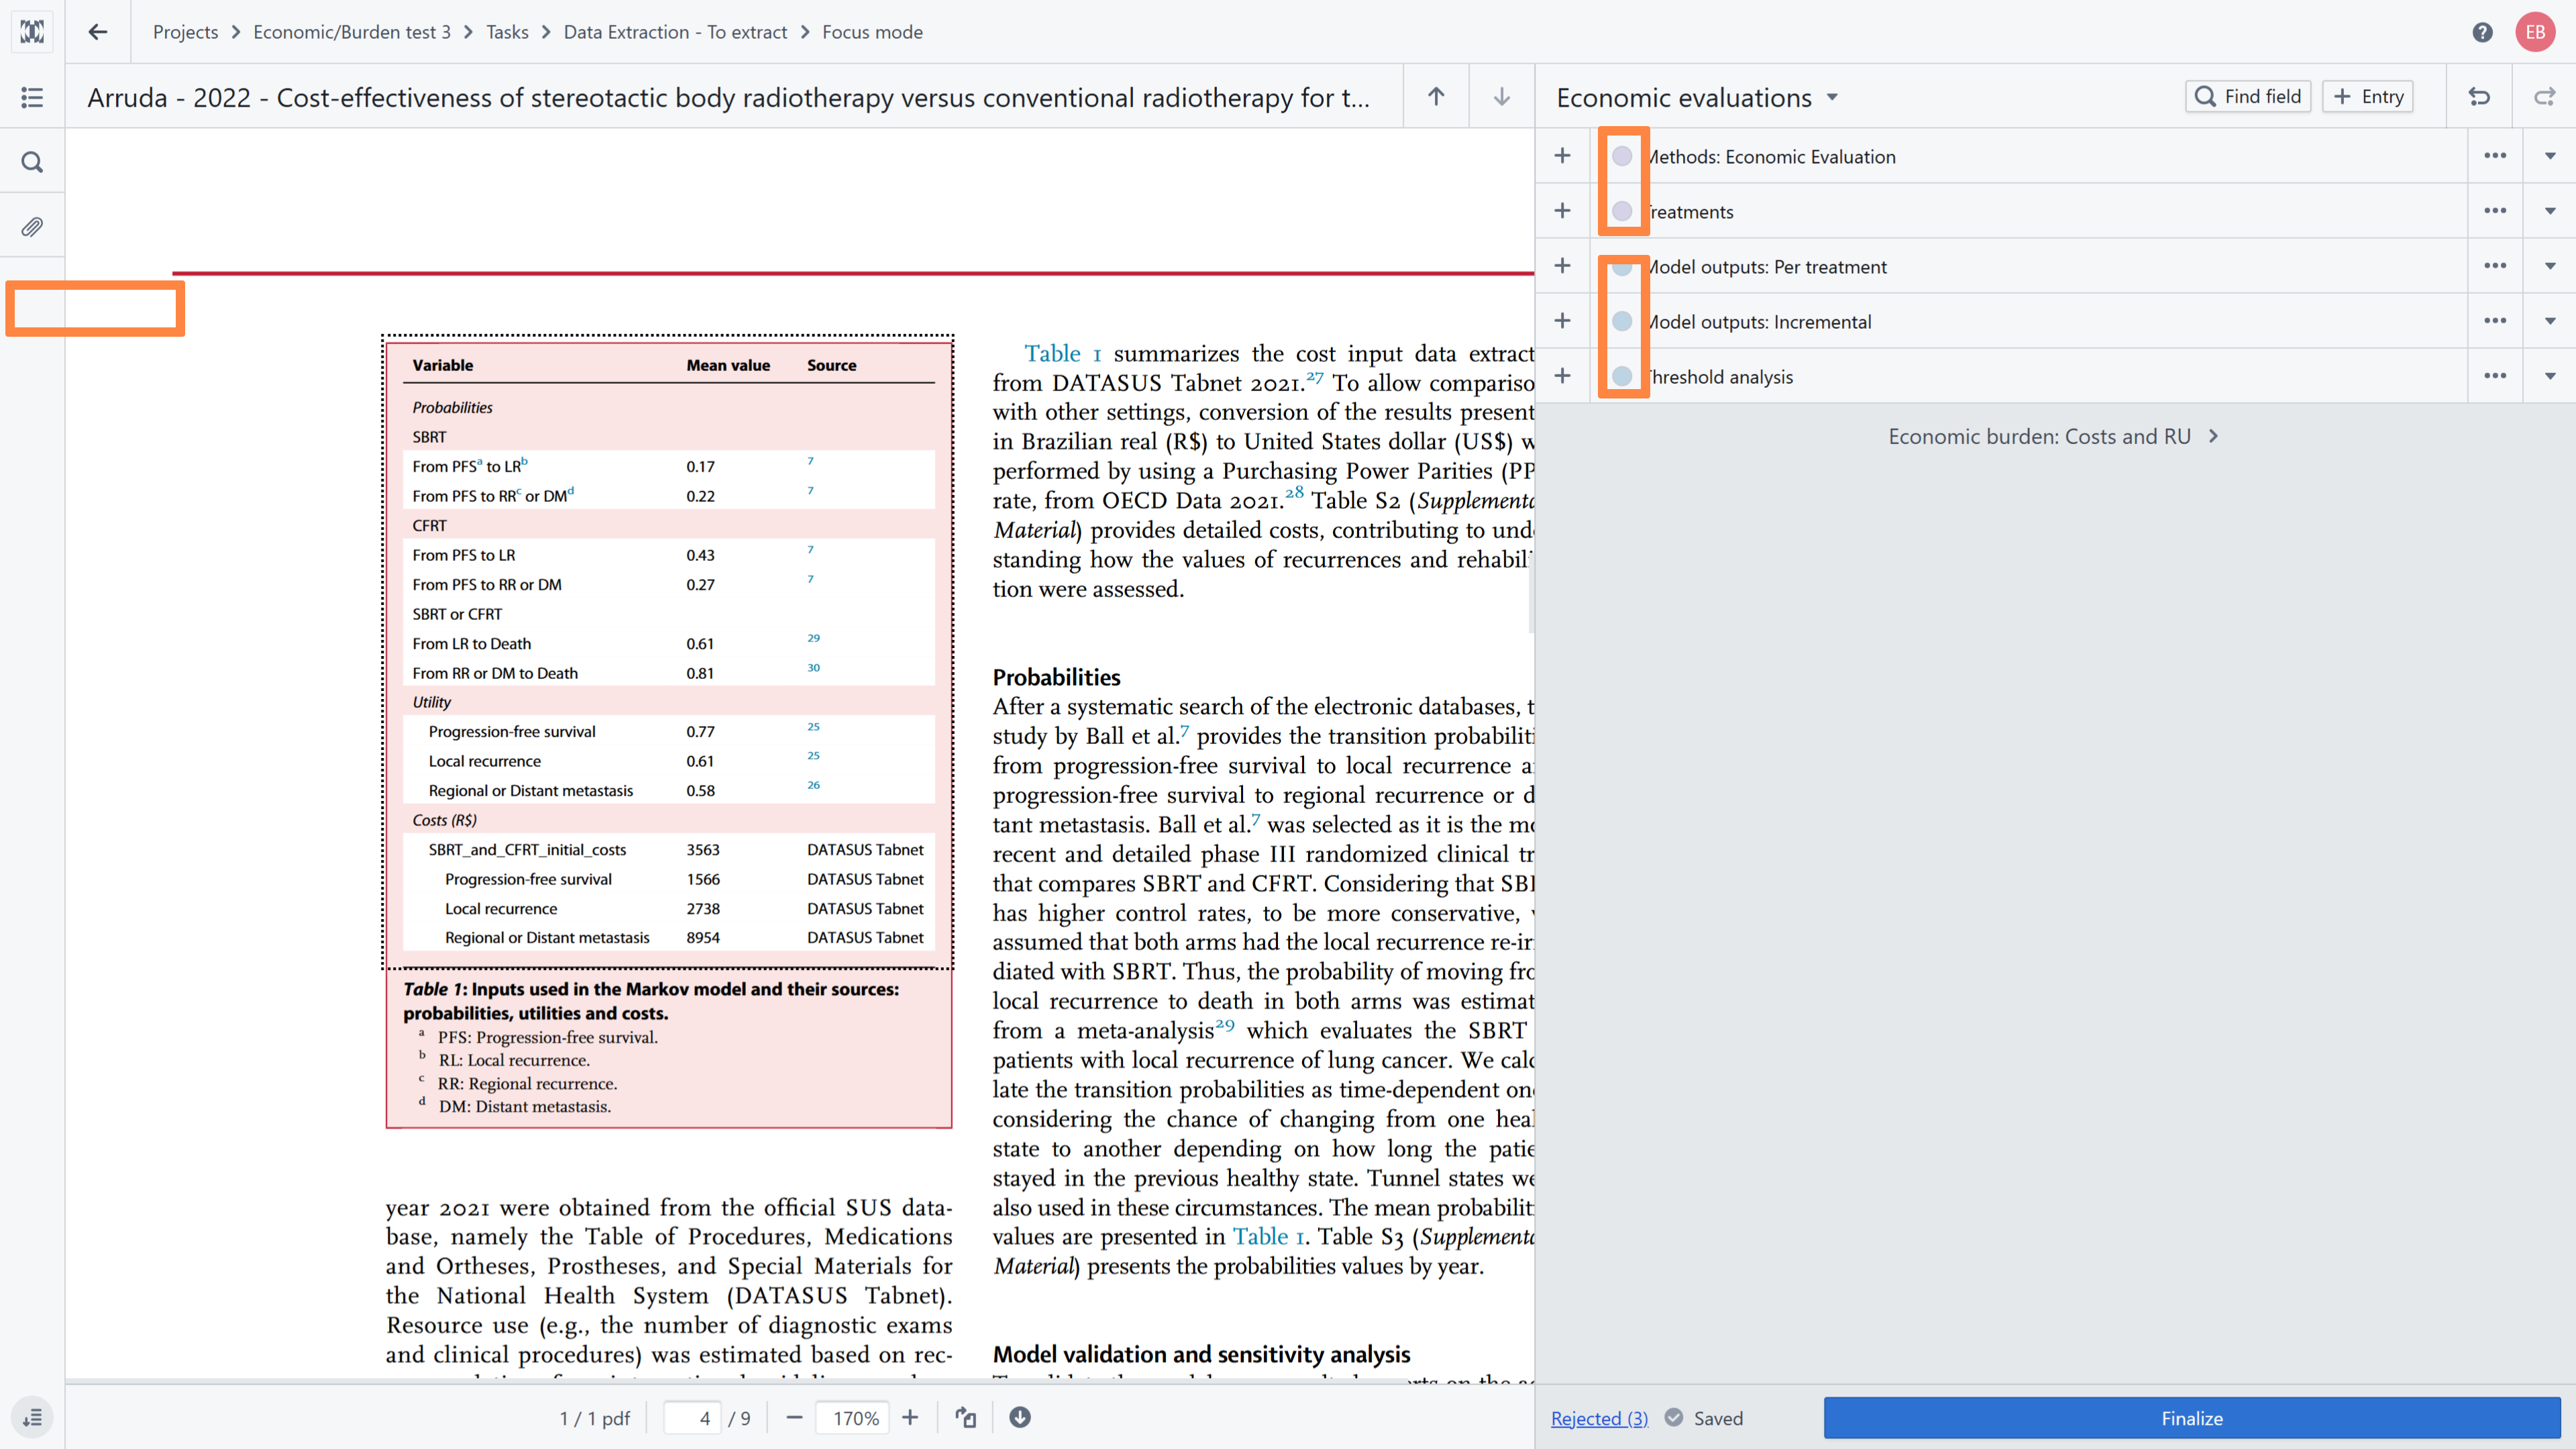Click the Saved status indicator

[x=1704, y=1418]
